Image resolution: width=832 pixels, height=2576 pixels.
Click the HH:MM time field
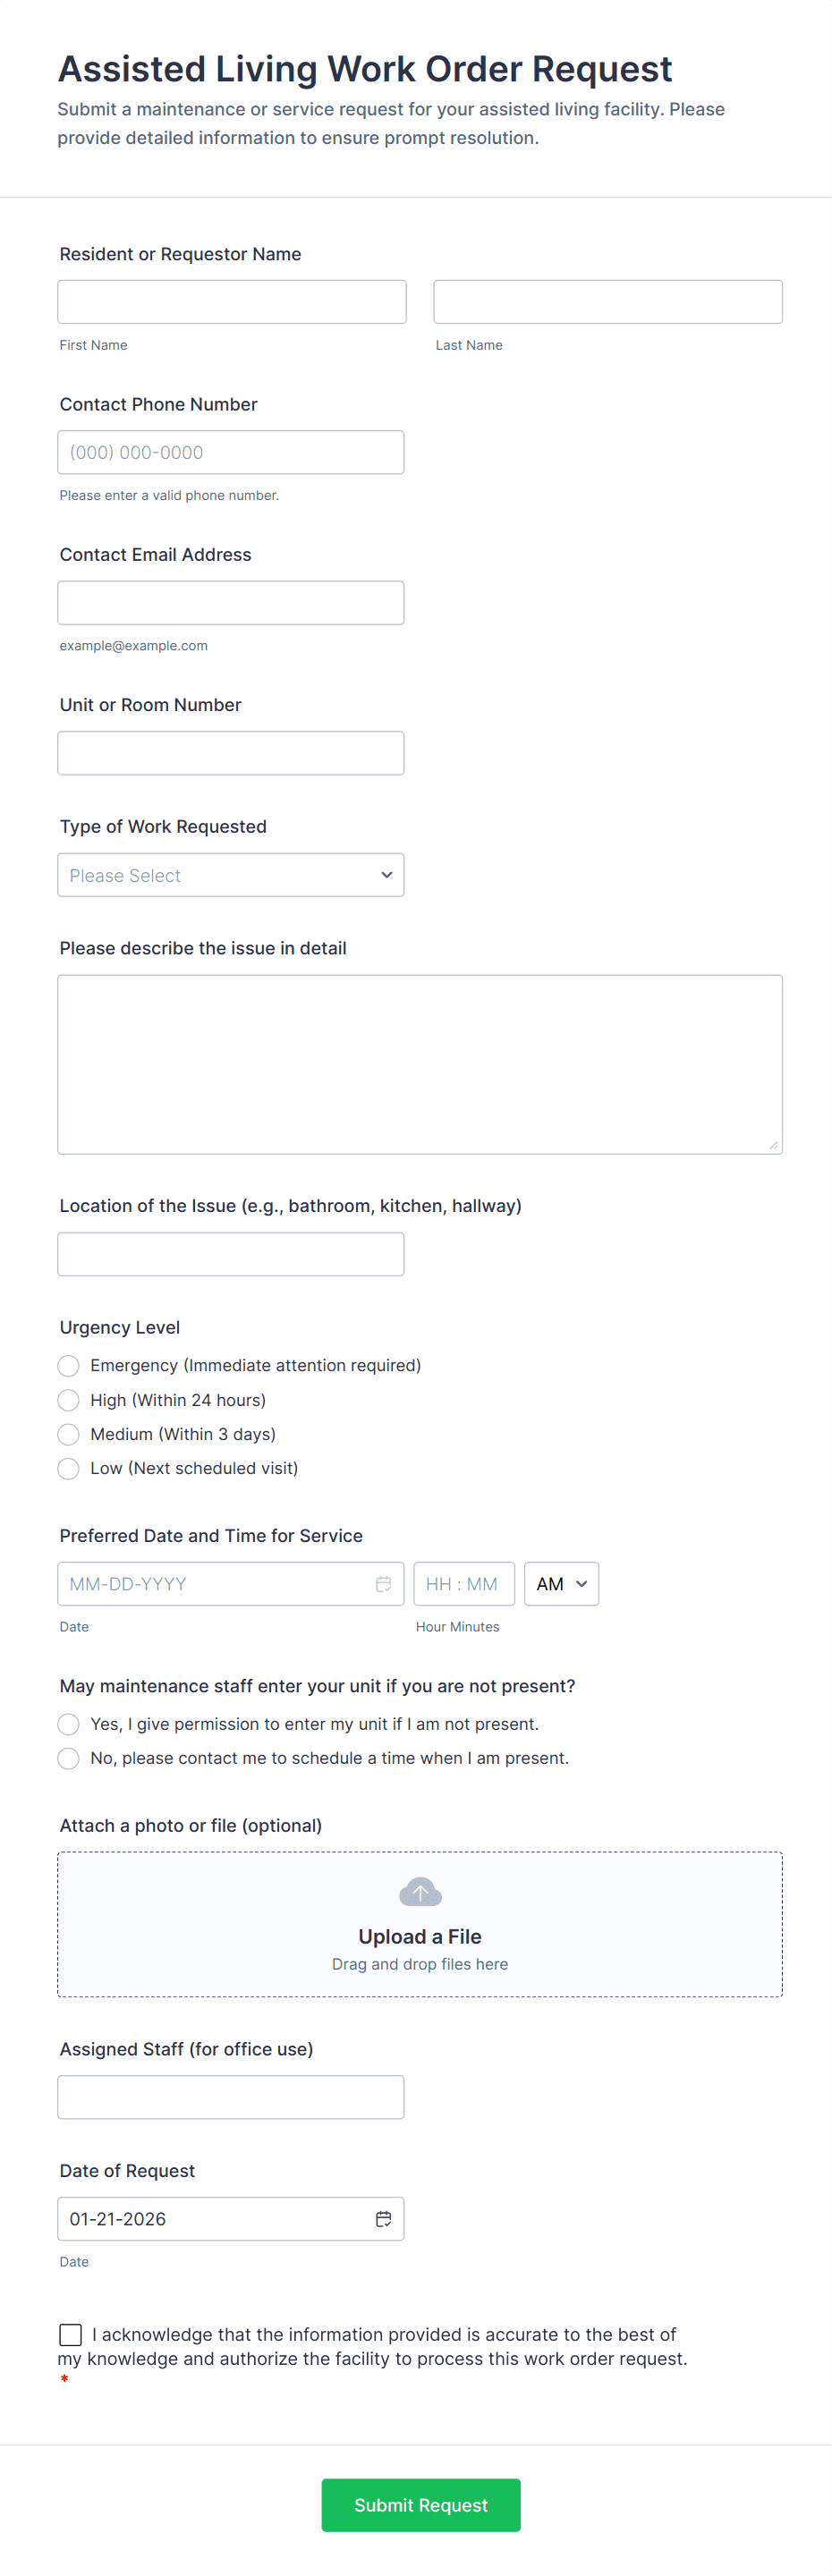pyautogui.click(x=464, y=1584)
